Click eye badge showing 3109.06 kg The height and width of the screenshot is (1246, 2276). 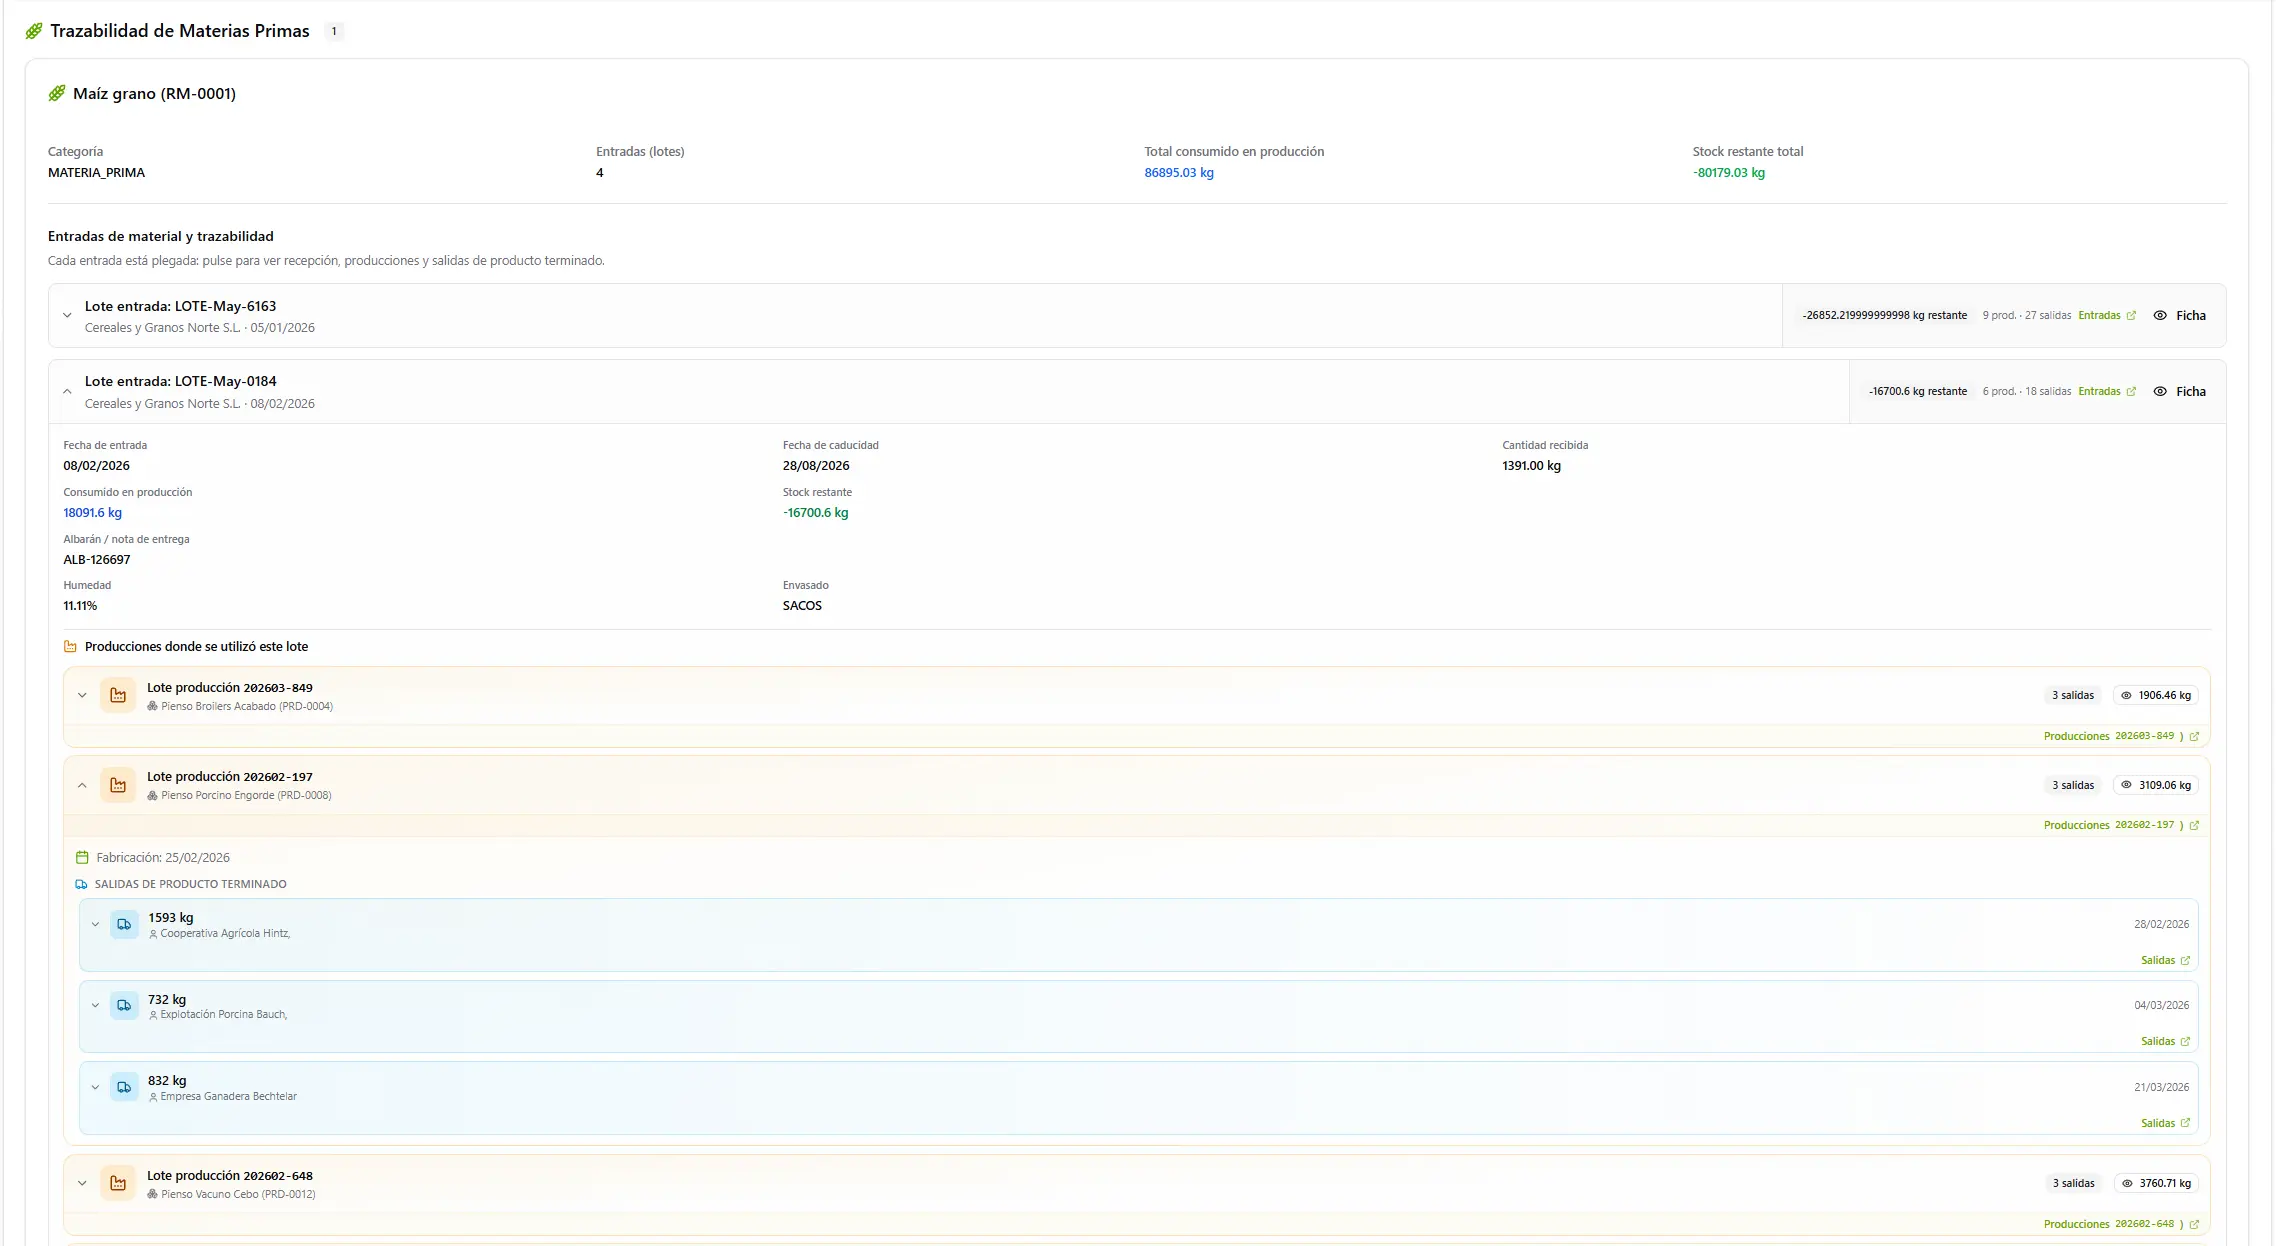click(x=2155, y=786)
